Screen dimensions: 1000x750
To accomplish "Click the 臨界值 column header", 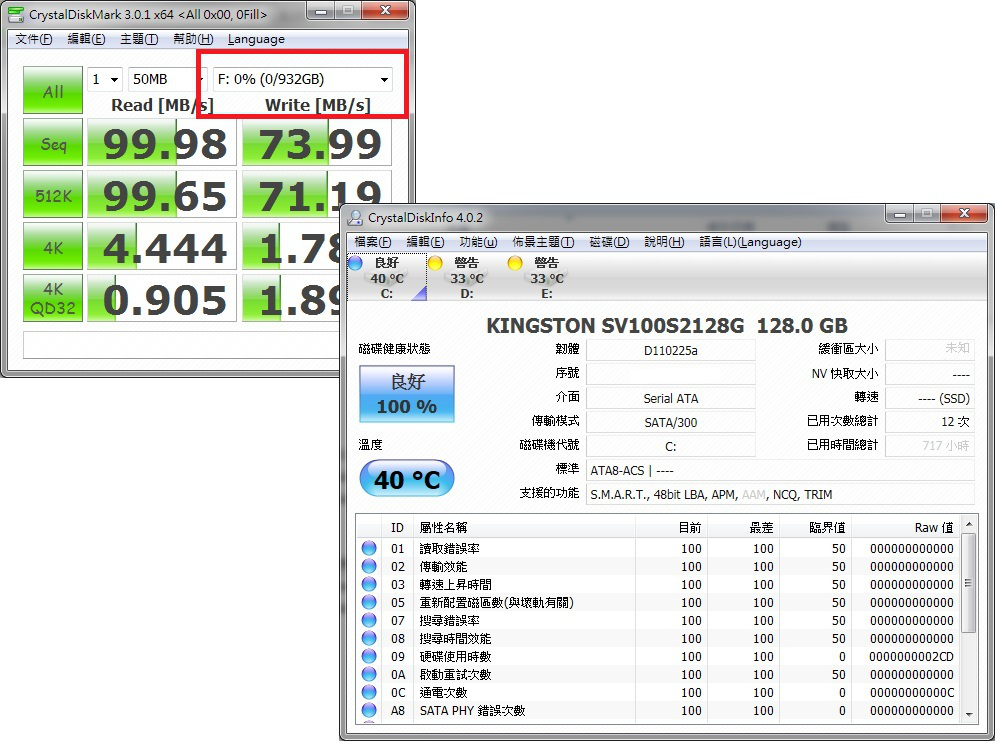I will (816, 527).
